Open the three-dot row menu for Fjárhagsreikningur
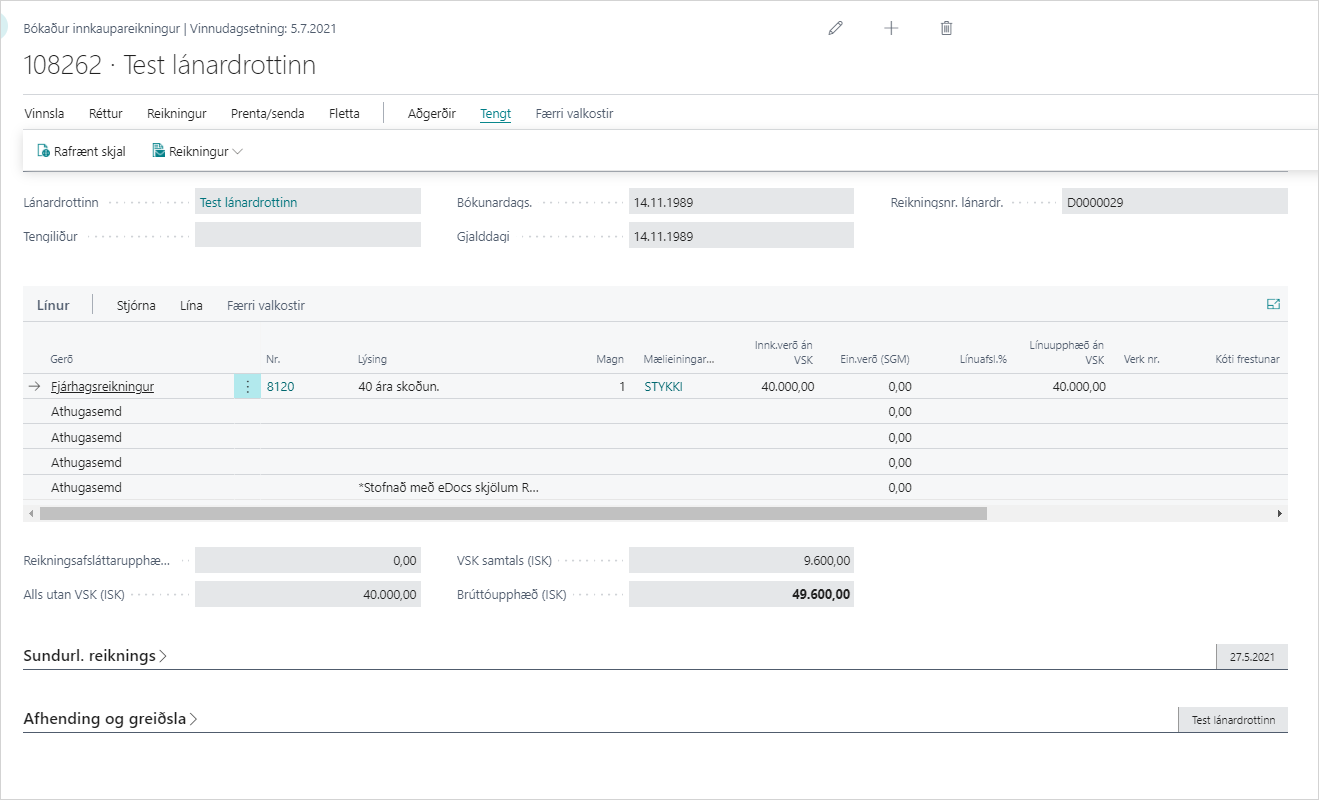Viewport: 1319px width, 800px height. [248, 386]
